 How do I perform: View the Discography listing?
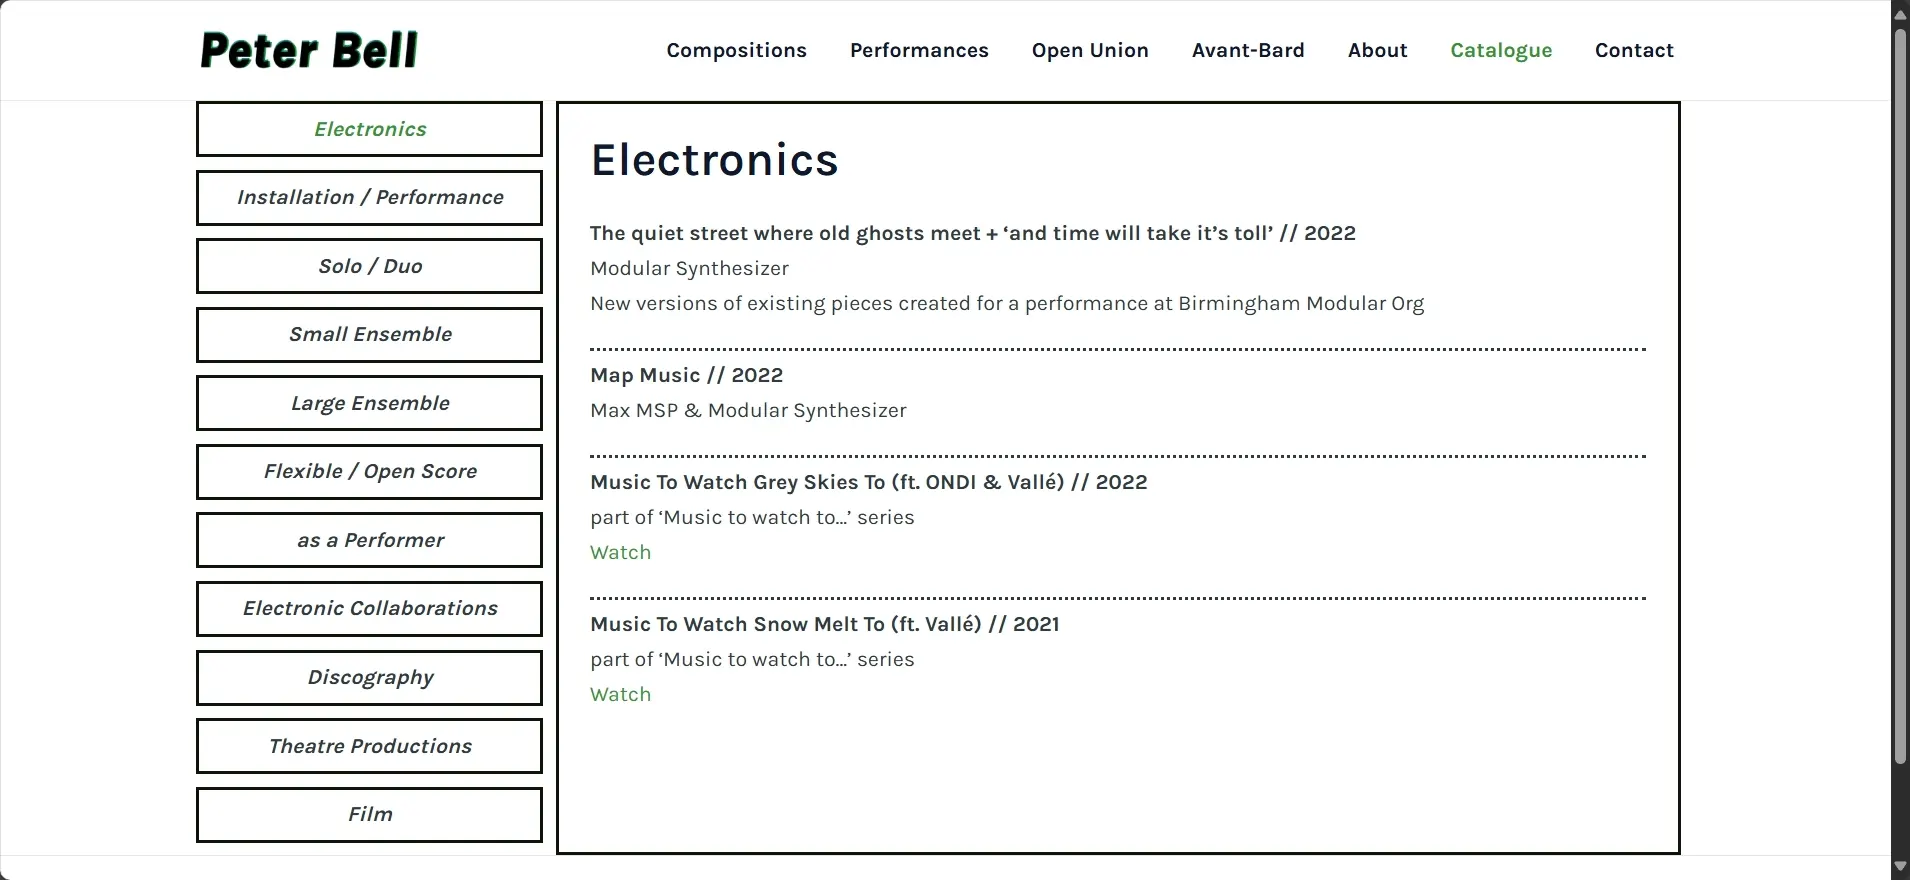[x=369, y=677]
